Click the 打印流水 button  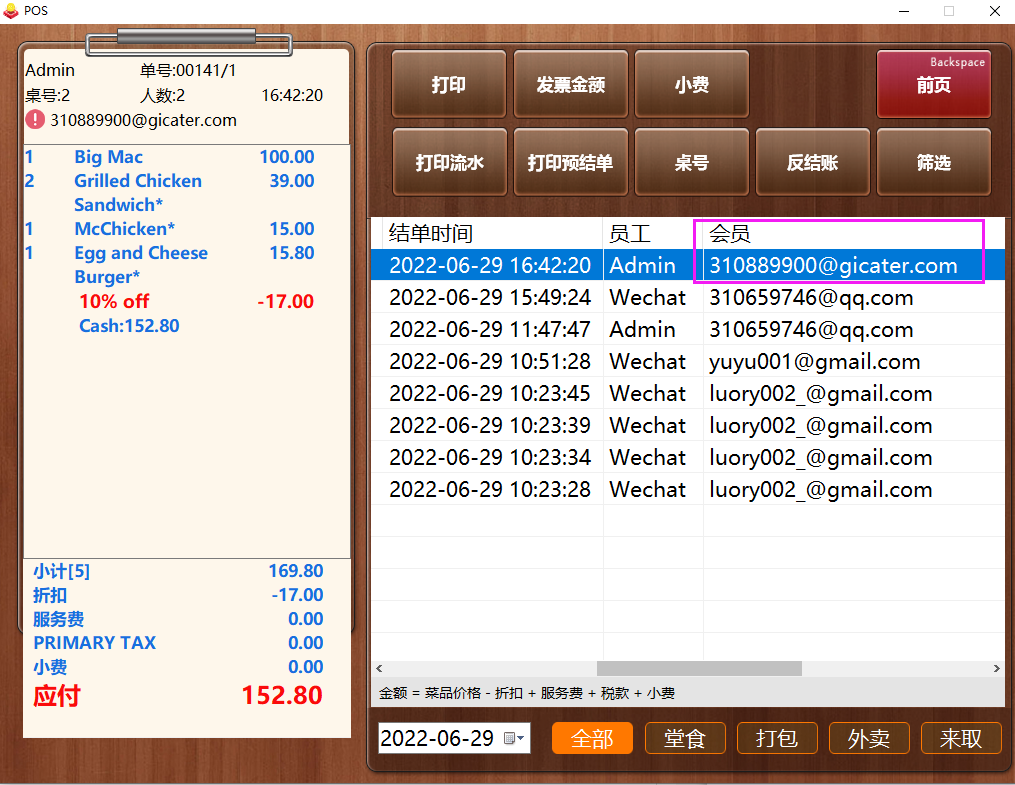coord(449,162)
